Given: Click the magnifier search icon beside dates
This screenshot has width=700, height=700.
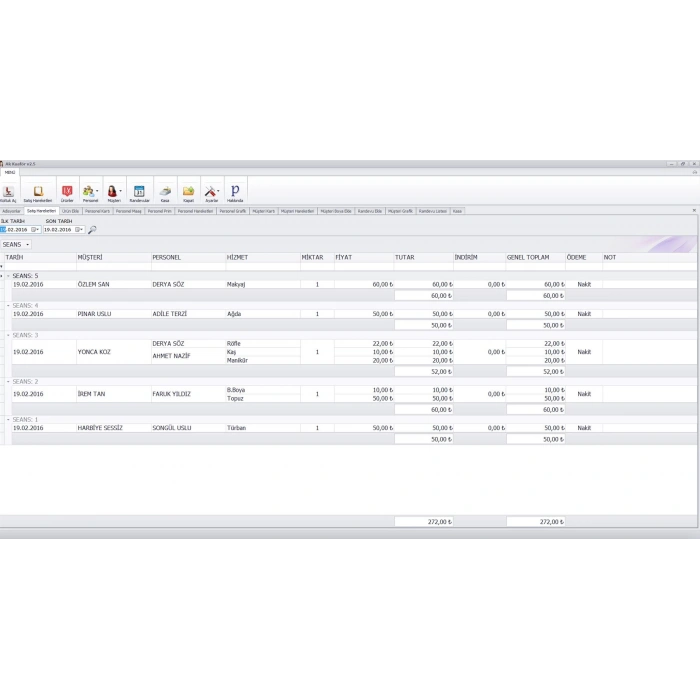Looking at the screenshot, I should click(x=92, y=230).
